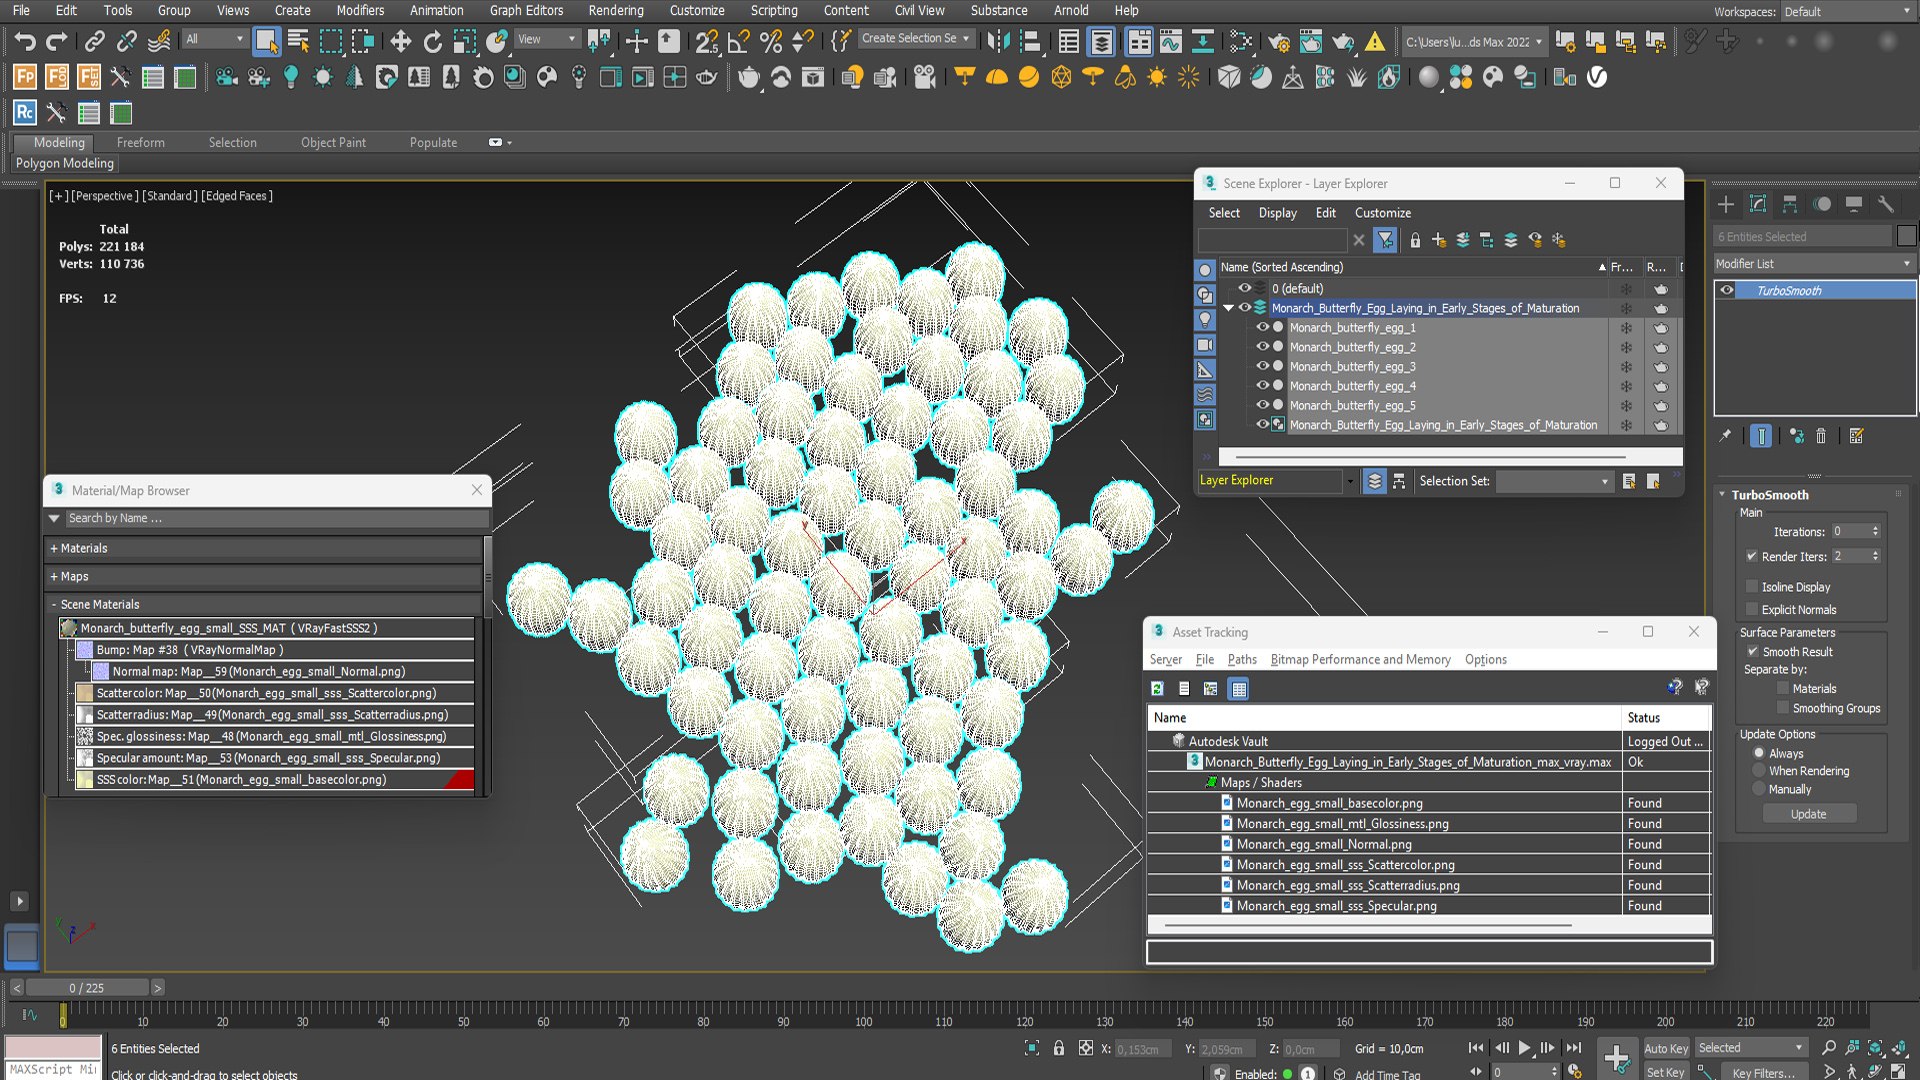Screen dimensions: 1920x1080
Task: Click the Set Key button
Action: [x=1666, y=1072]
